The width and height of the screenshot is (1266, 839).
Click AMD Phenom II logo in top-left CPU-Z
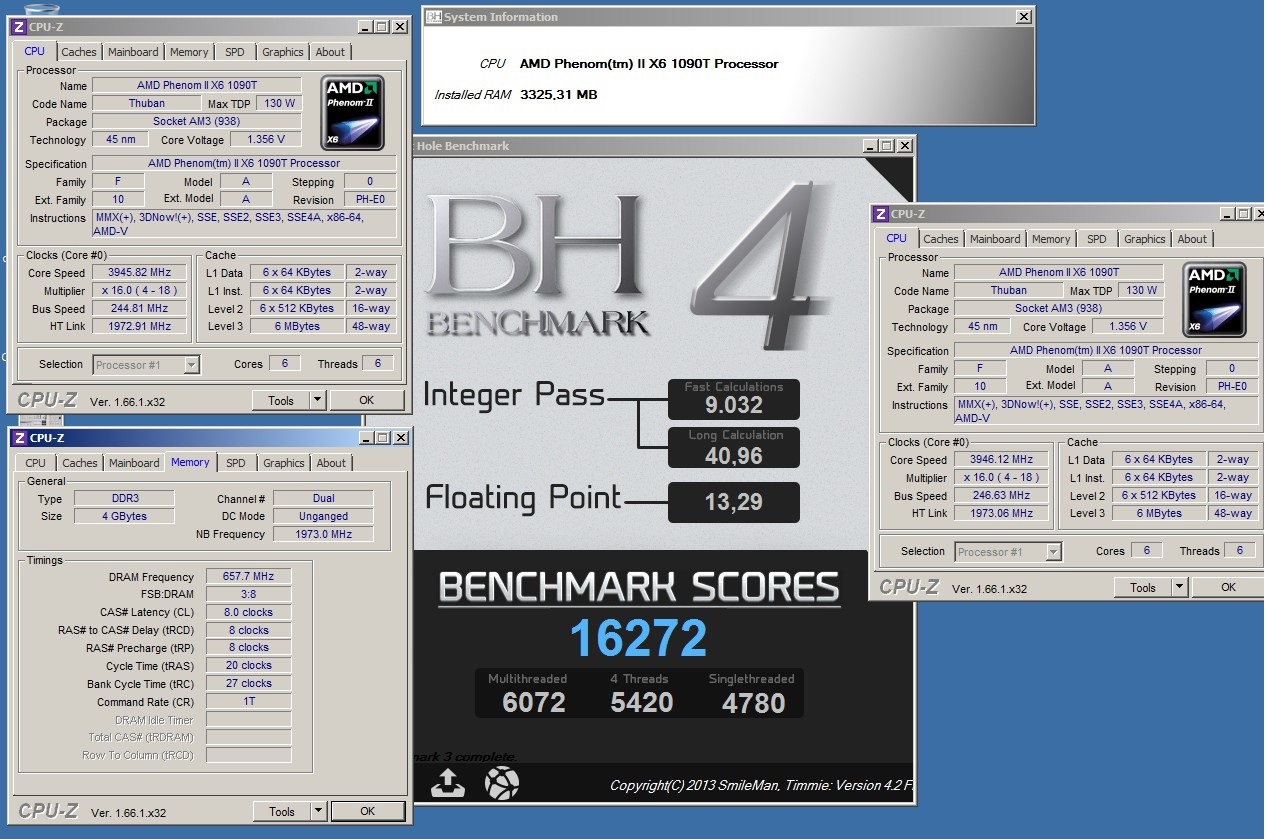pyautogui.click(x=352, y=112)
